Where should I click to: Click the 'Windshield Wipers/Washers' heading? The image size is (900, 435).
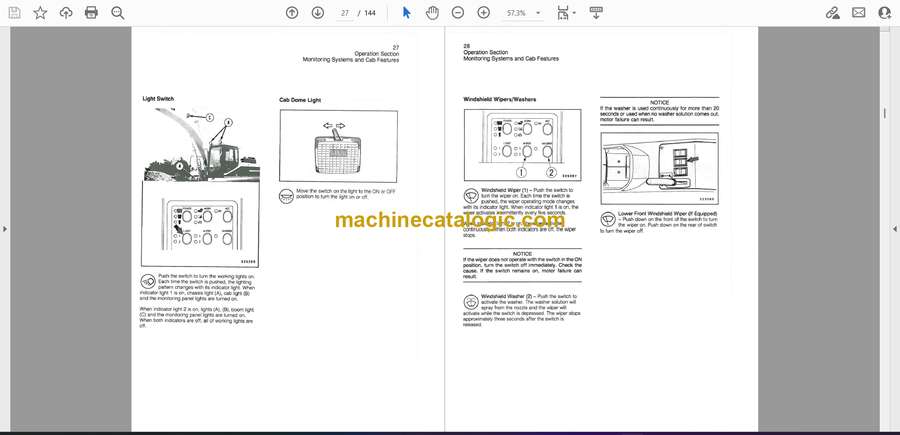(x=499, y=99)
